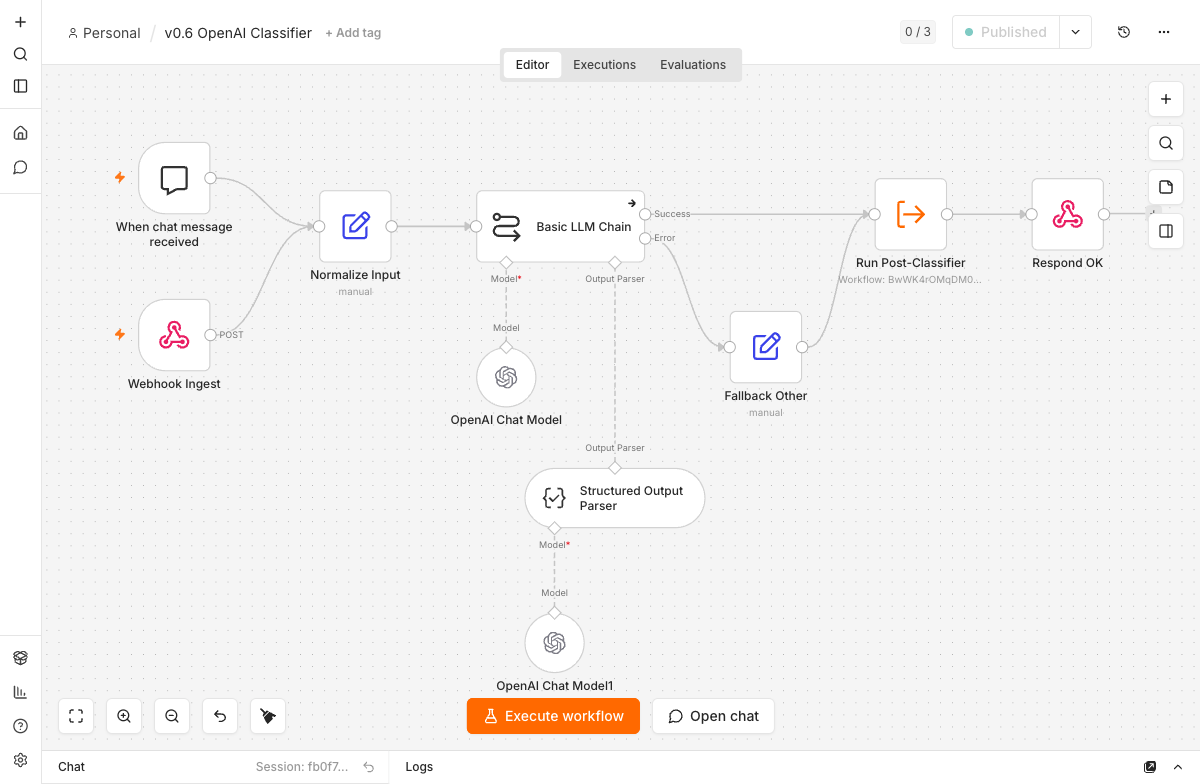
Task: Reset the chat session icon
Action: click(368, 767)
